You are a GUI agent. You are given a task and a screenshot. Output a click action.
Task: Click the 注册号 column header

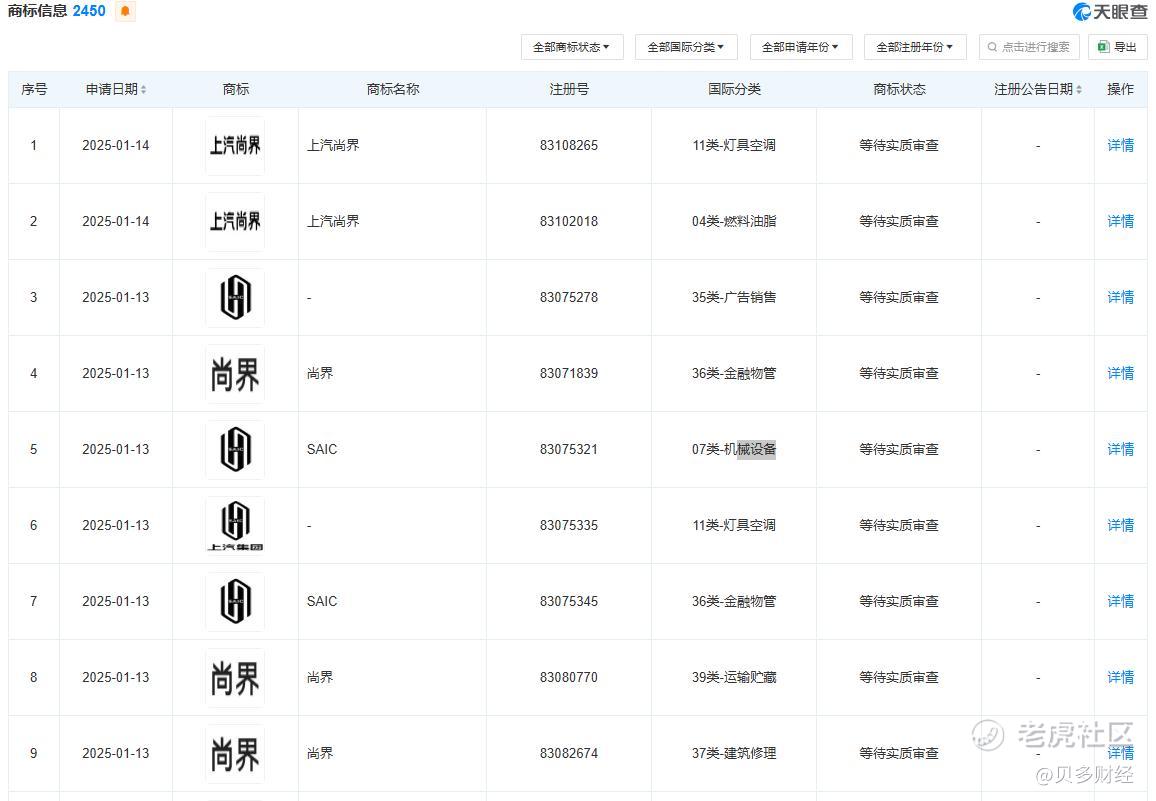(x=569, y=89)
